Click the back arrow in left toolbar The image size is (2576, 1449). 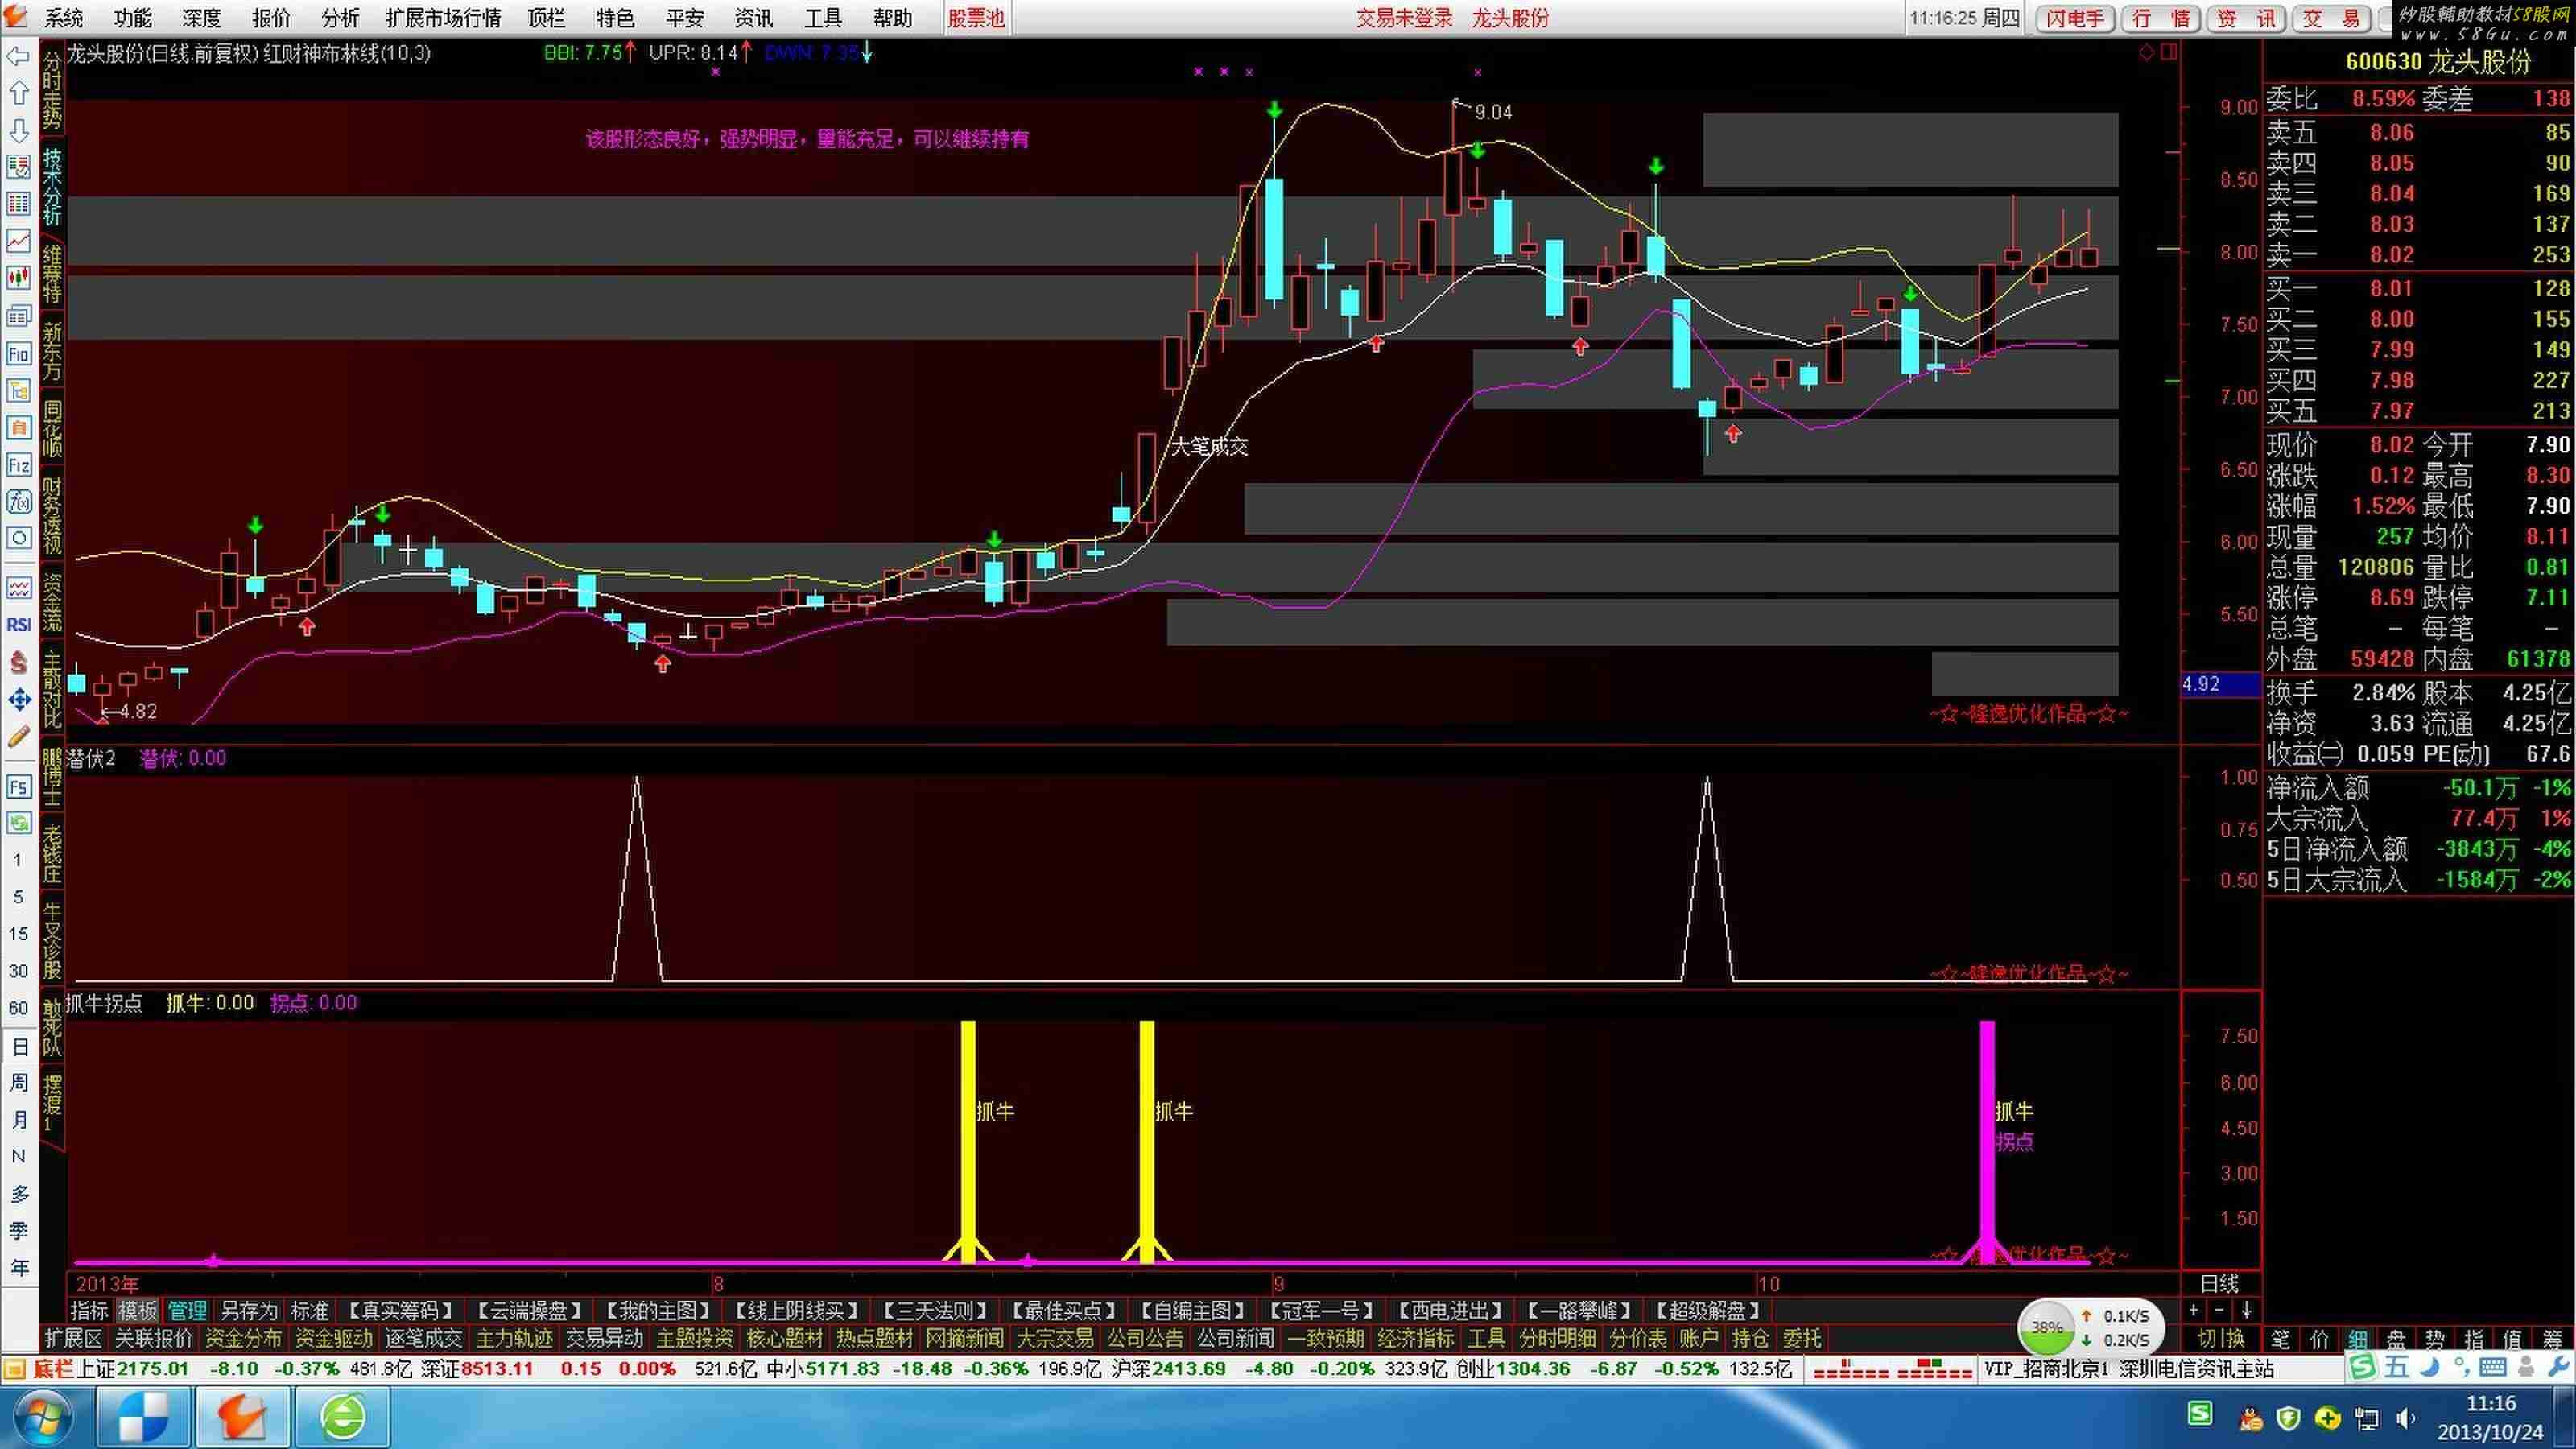point(18,57)
